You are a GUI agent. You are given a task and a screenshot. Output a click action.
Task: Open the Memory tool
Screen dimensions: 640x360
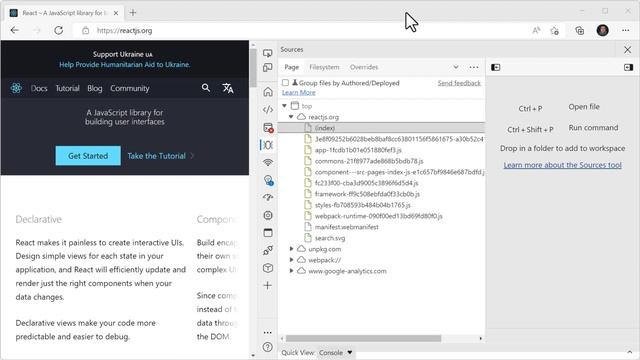click(268, 215)
